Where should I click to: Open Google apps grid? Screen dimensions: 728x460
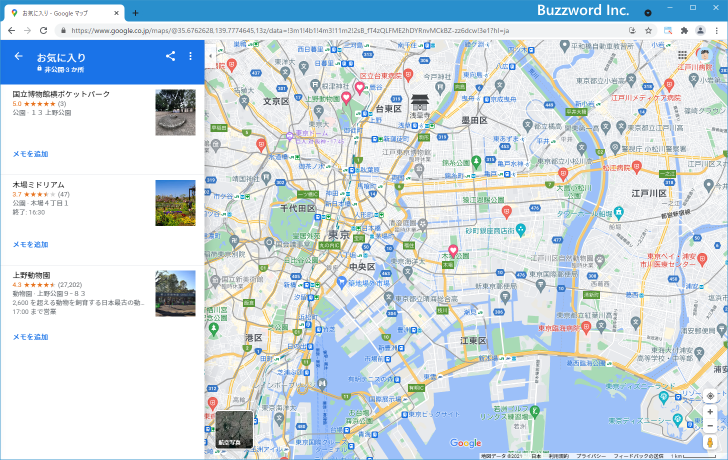(682, 55)
